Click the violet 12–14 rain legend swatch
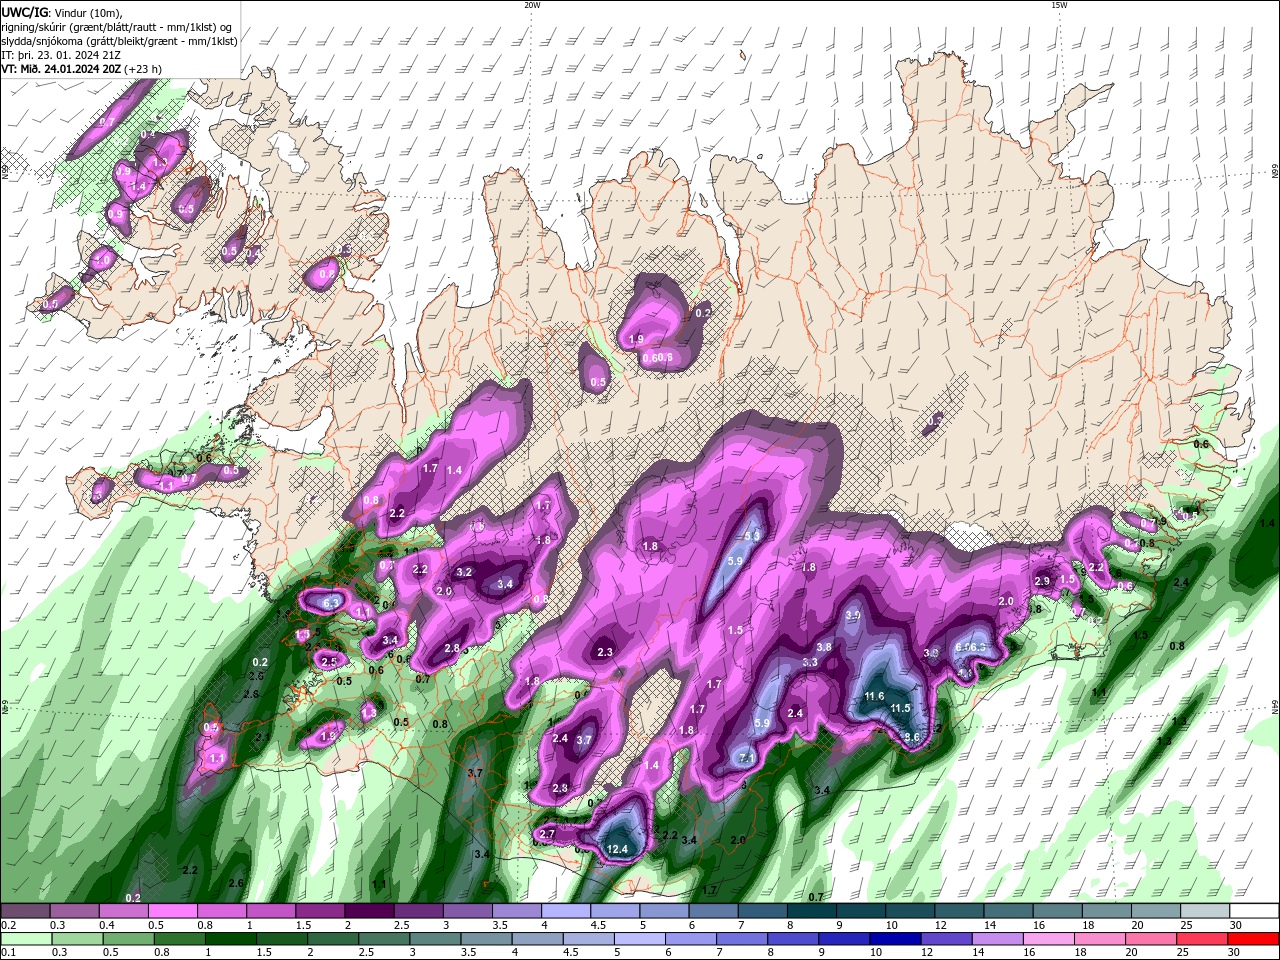Viewport: 1280px width, 960px height. 947,939
